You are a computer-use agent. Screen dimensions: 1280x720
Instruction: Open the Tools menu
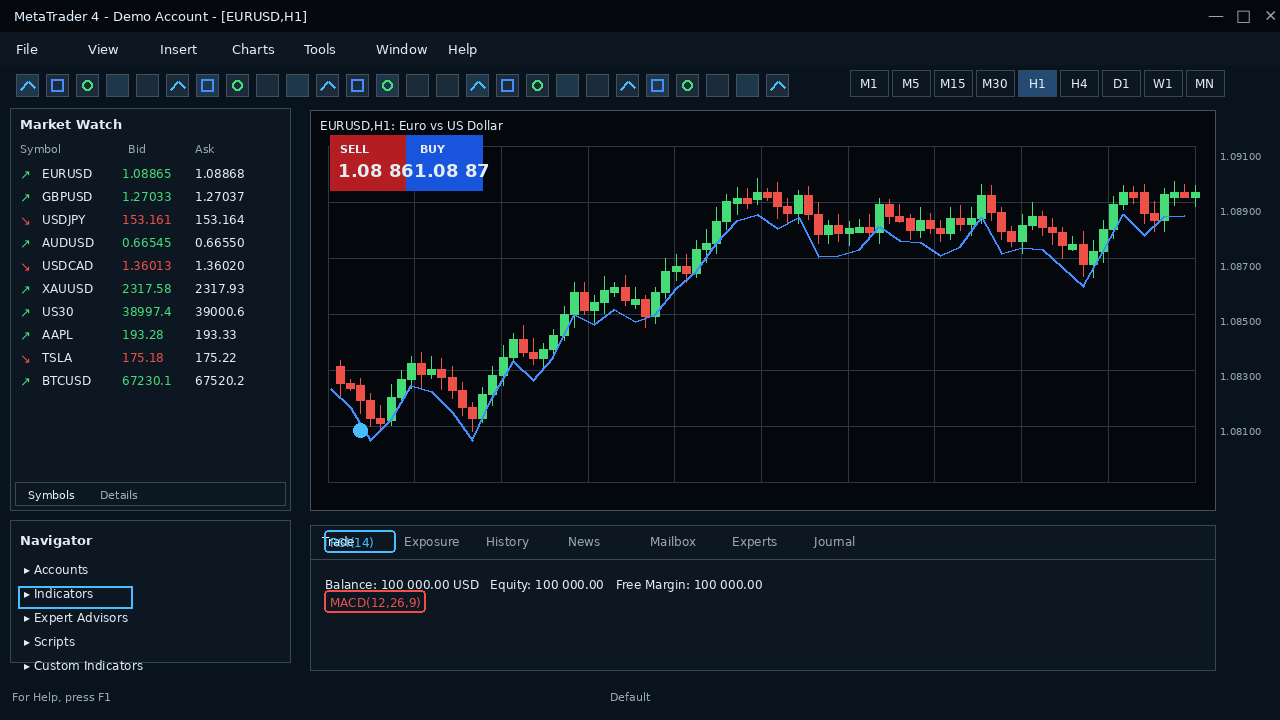(320, 50)
